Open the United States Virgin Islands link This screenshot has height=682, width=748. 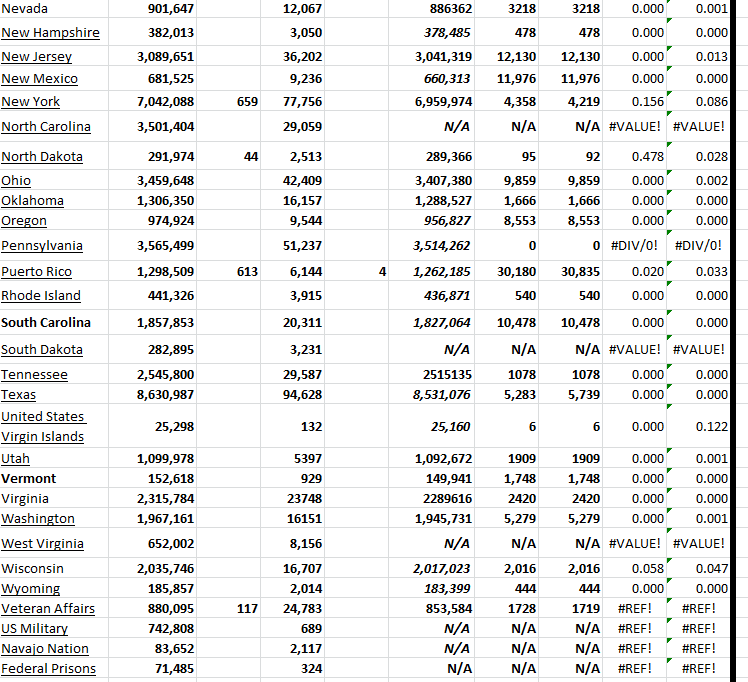click(43, 427)
